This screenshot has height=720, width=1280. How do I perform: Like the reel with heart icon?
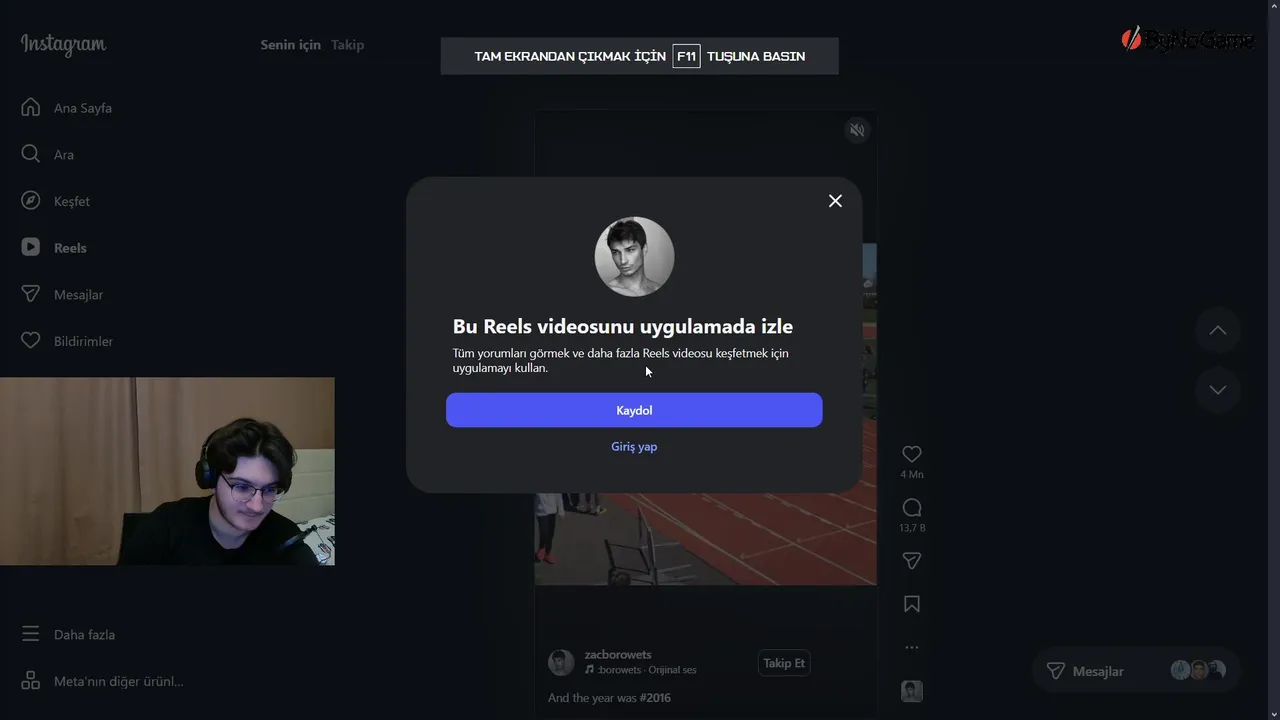click(x=912, y=454)
